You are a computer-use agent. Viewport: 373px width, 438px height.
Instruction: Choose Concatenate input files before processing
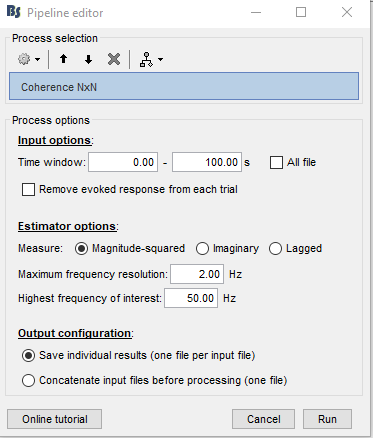(28, 380)
